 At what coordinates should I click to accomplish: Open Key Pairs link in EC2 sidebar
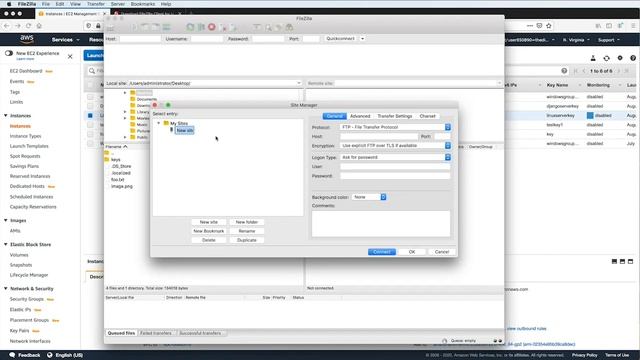tap(19, 331)
